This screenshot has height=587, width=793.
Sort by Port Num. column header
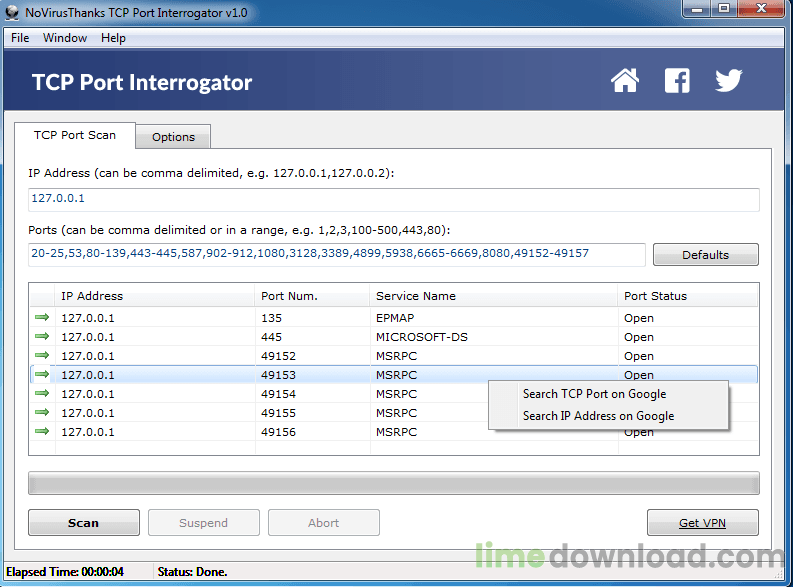tap(312, 296)
